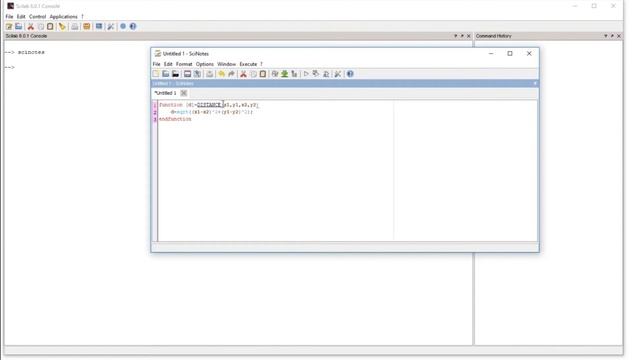Screen dimensions: 640x360
Task: Click the empty Console prompt line
Action: [9, 67]
